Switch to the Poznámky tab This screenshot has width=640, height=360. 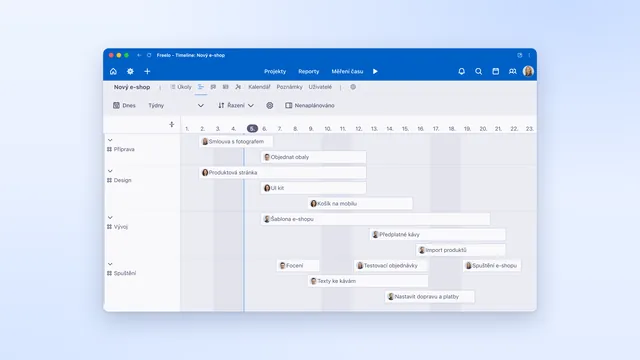pos(289,87)
